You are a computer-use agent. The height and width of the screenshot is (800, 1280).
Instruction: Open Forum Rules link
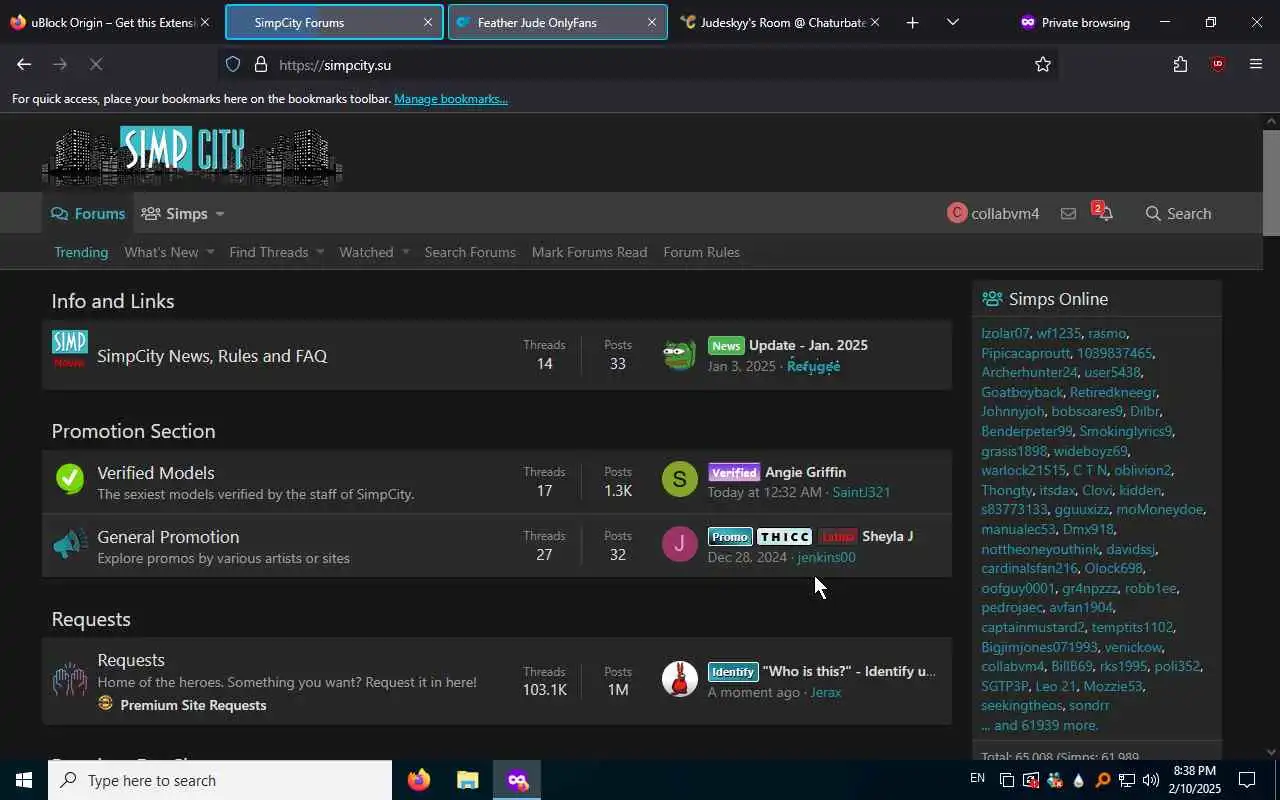(701, 252)
